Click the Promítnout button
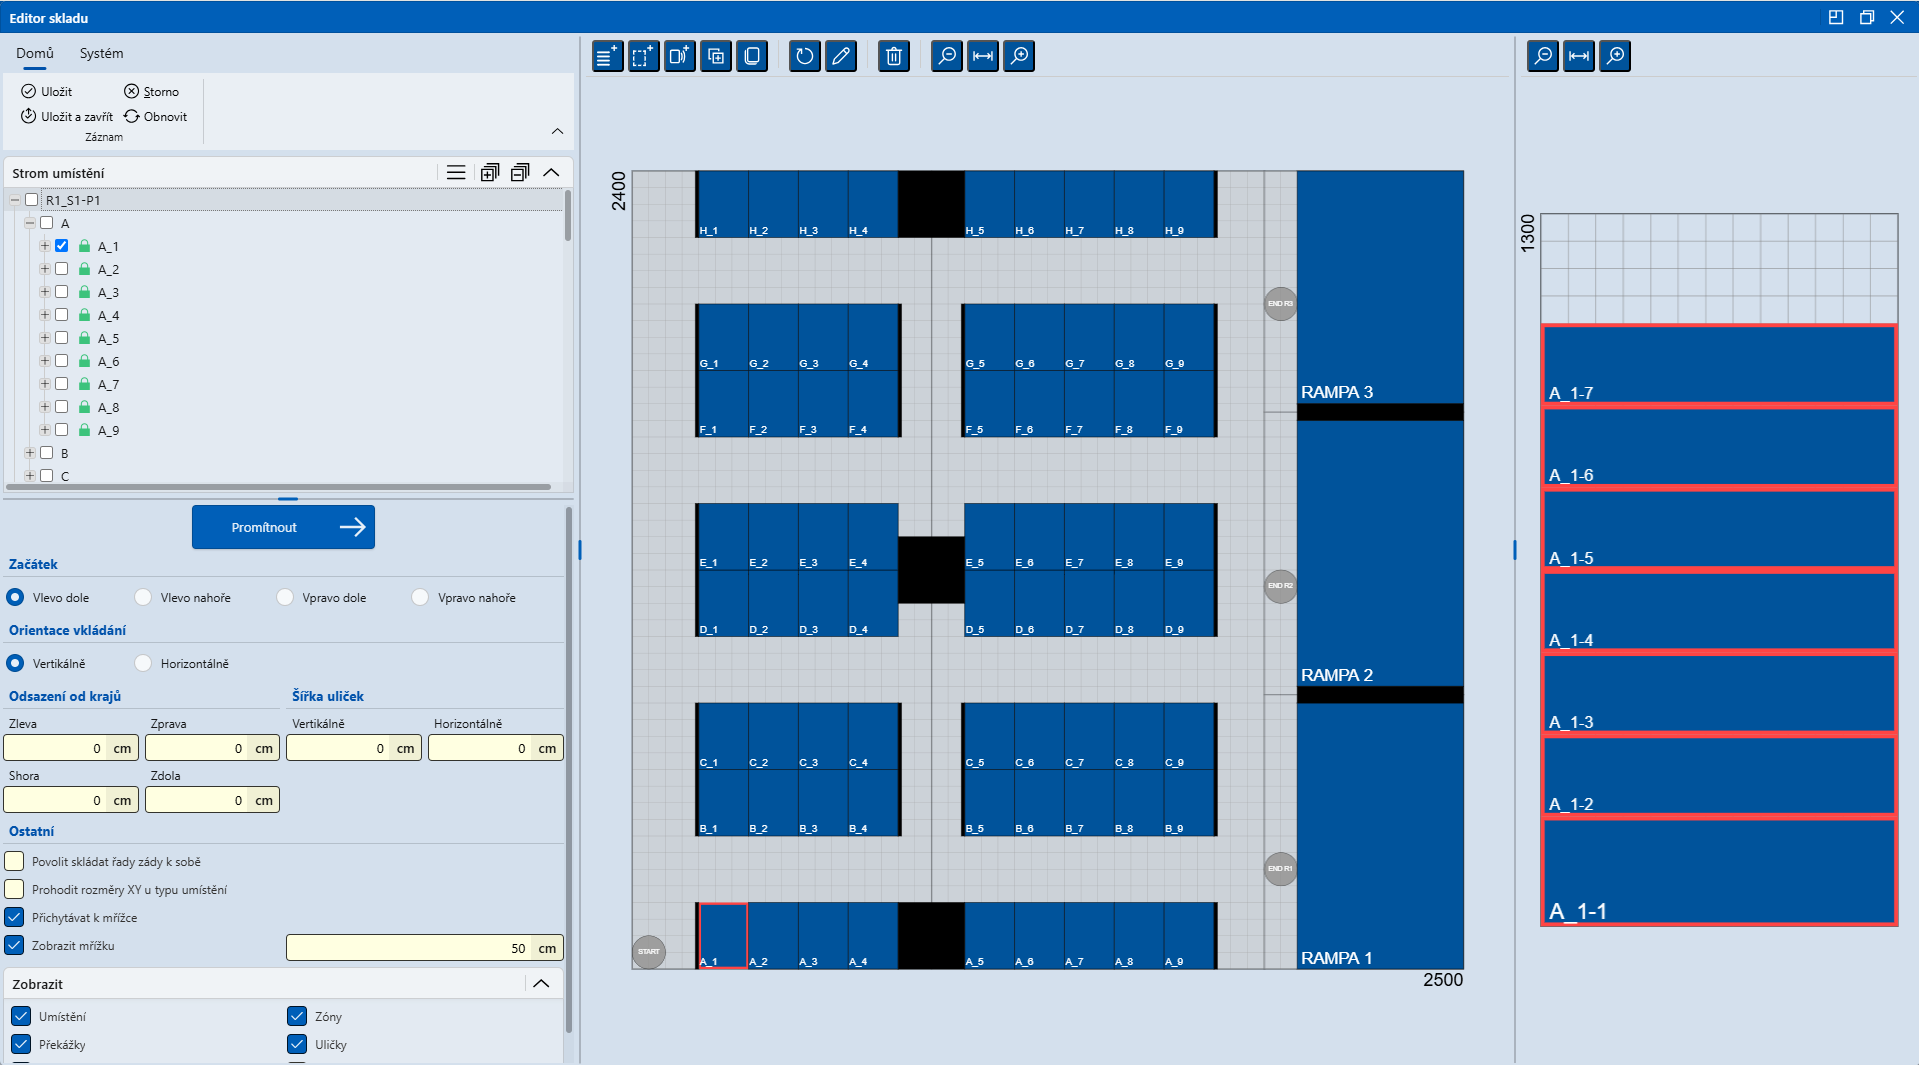The image size is (1919, 1065). 283,527
